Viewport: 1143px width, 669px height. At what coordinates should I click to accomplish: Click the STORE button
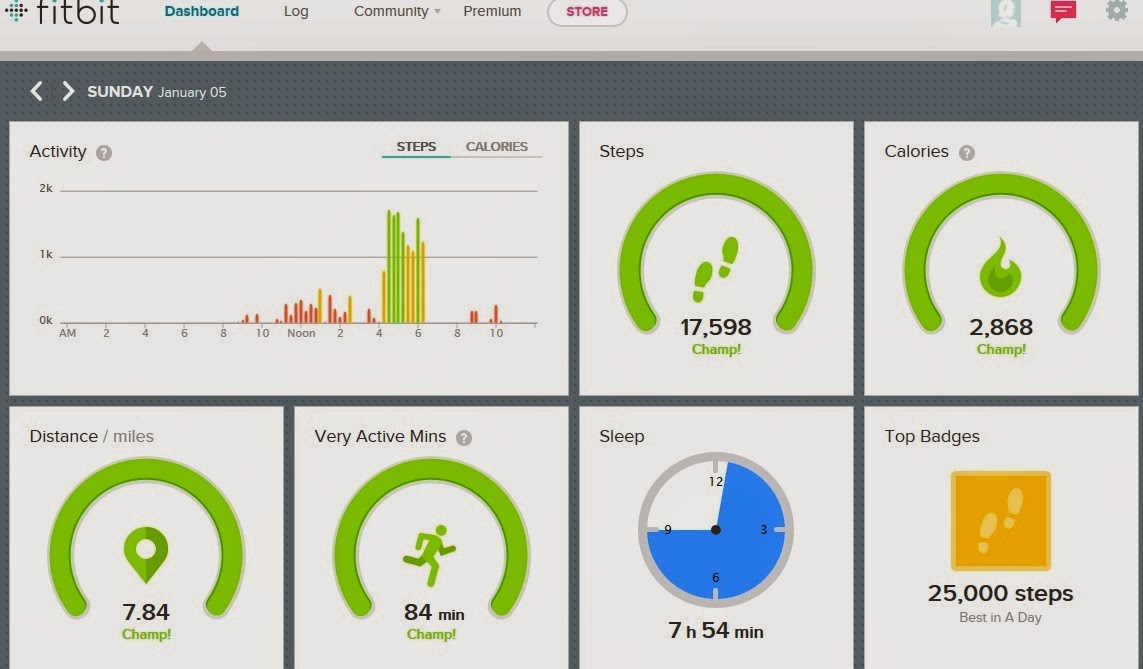[587, 12]
